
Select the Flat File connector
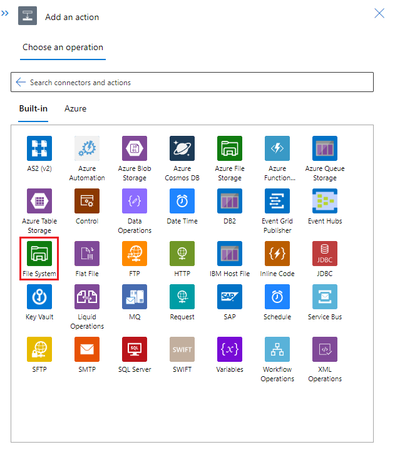point(87,254)
